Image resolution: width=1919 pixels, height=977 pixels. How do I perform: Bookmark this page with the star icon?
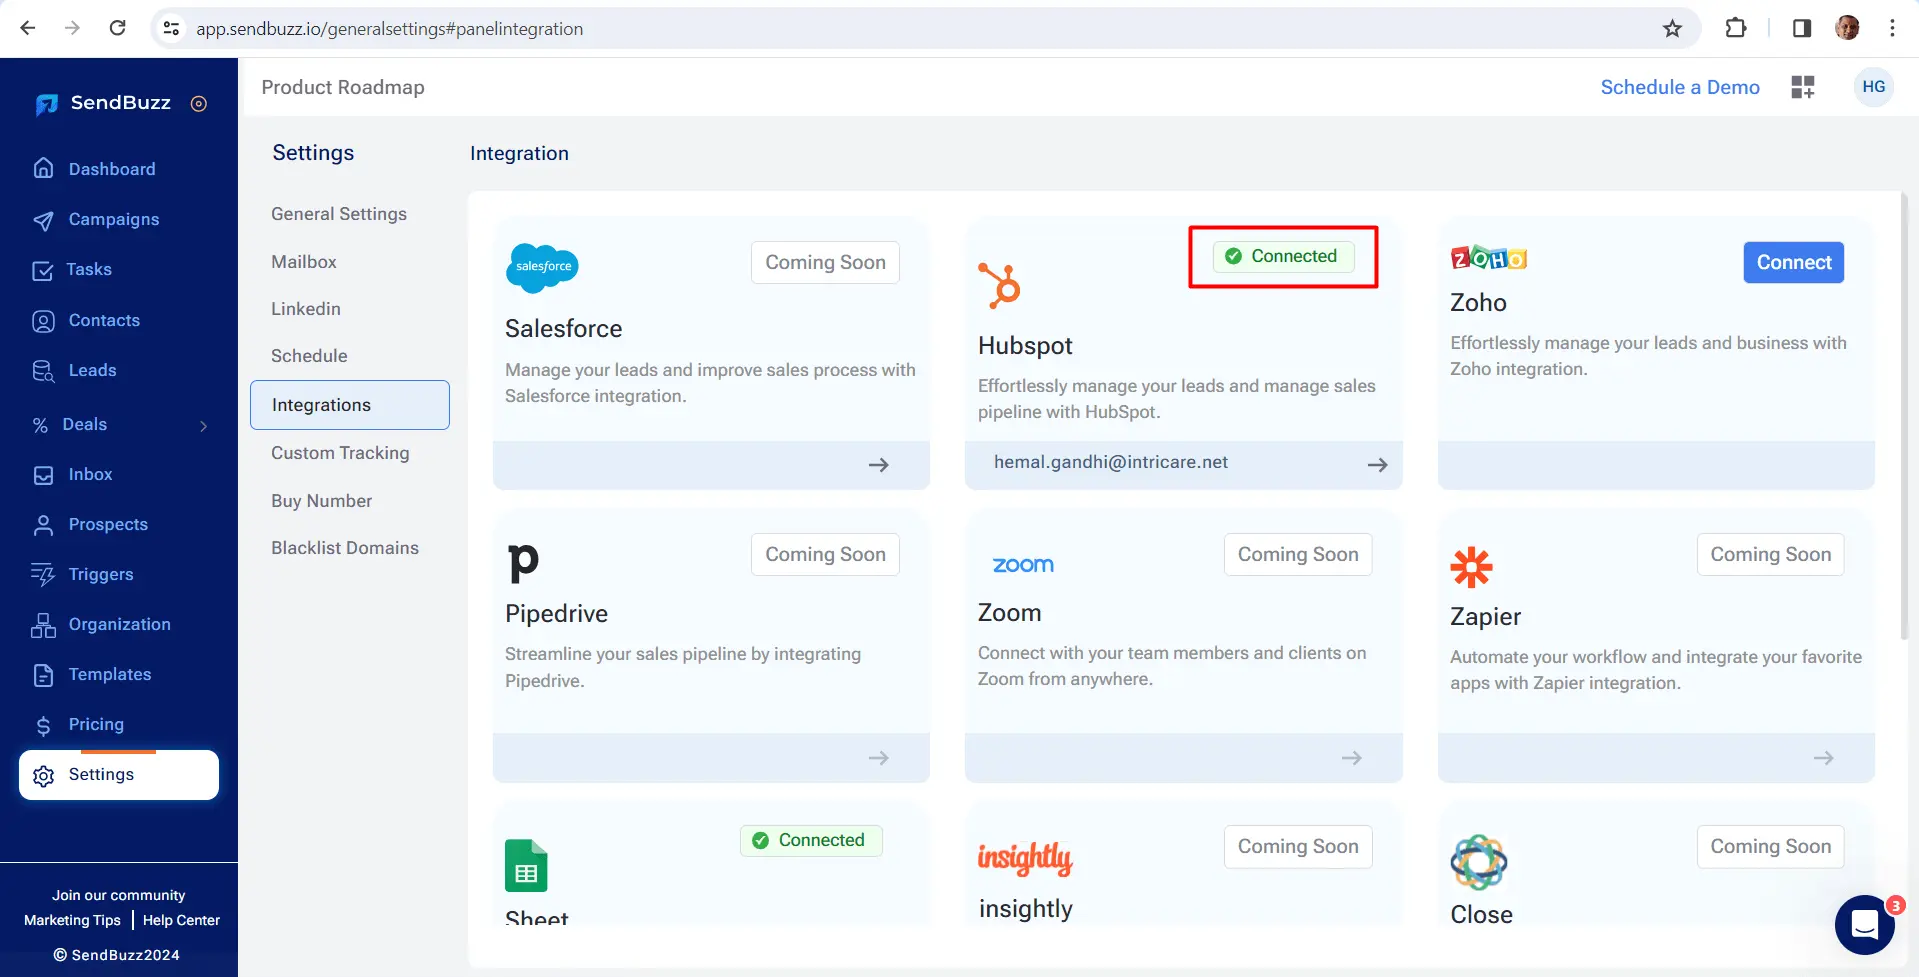(x=1672, y=28)
